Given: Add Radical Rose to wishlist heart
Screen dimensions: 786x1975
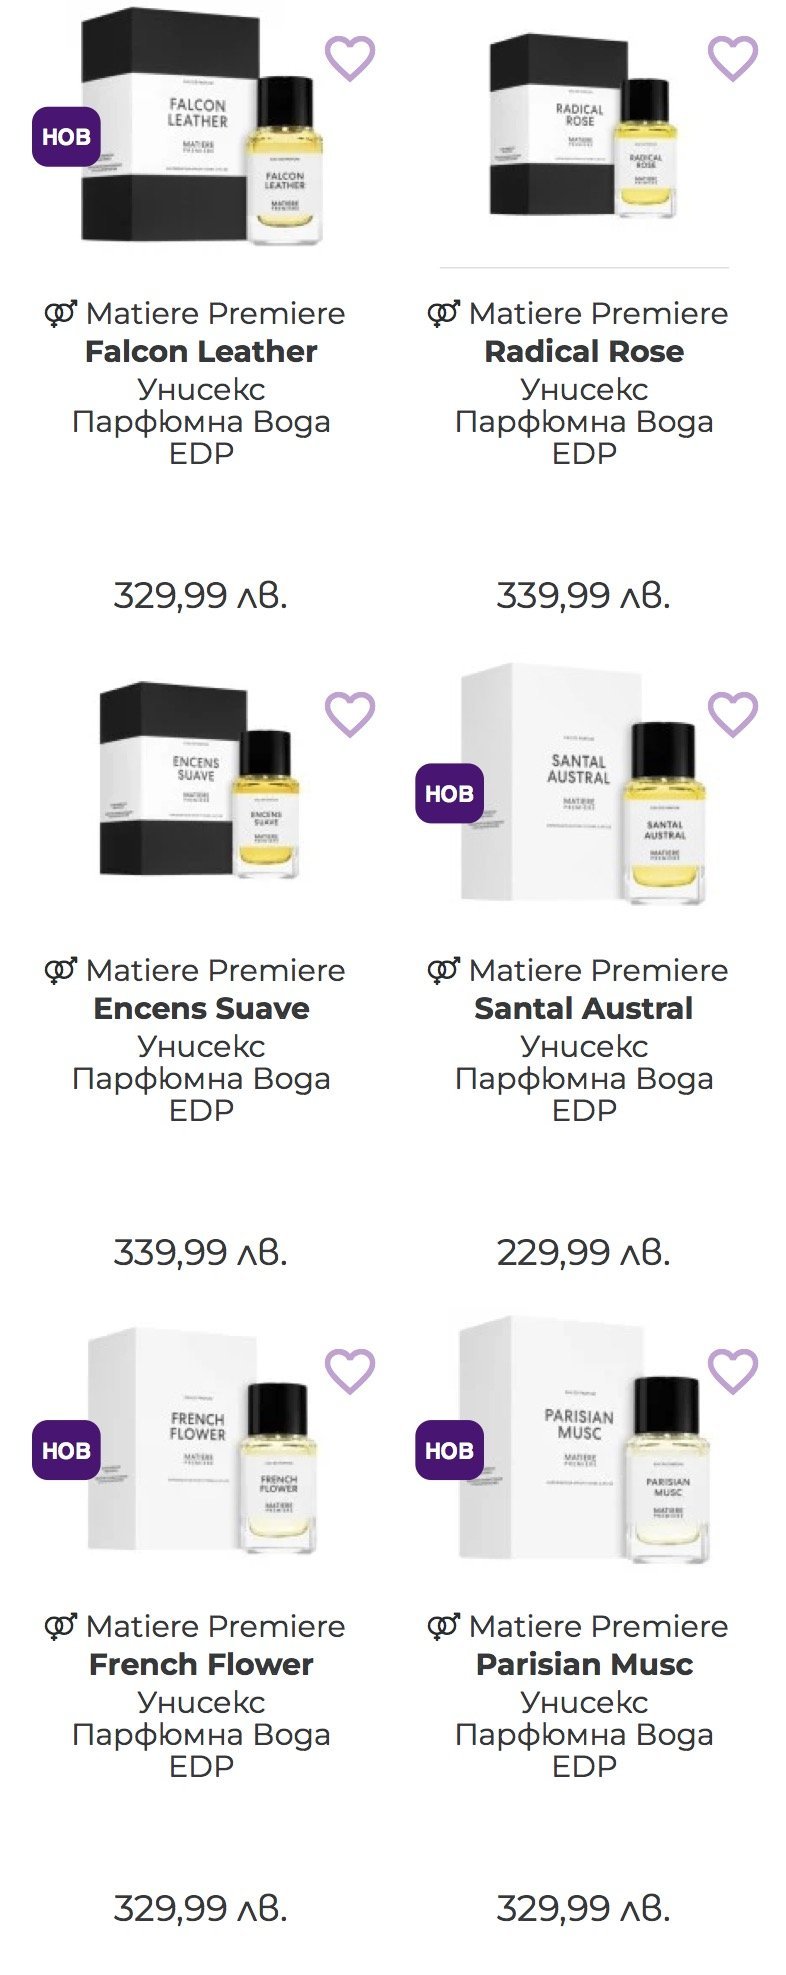Looking at the screenshot, I should [x=733, y=58].
